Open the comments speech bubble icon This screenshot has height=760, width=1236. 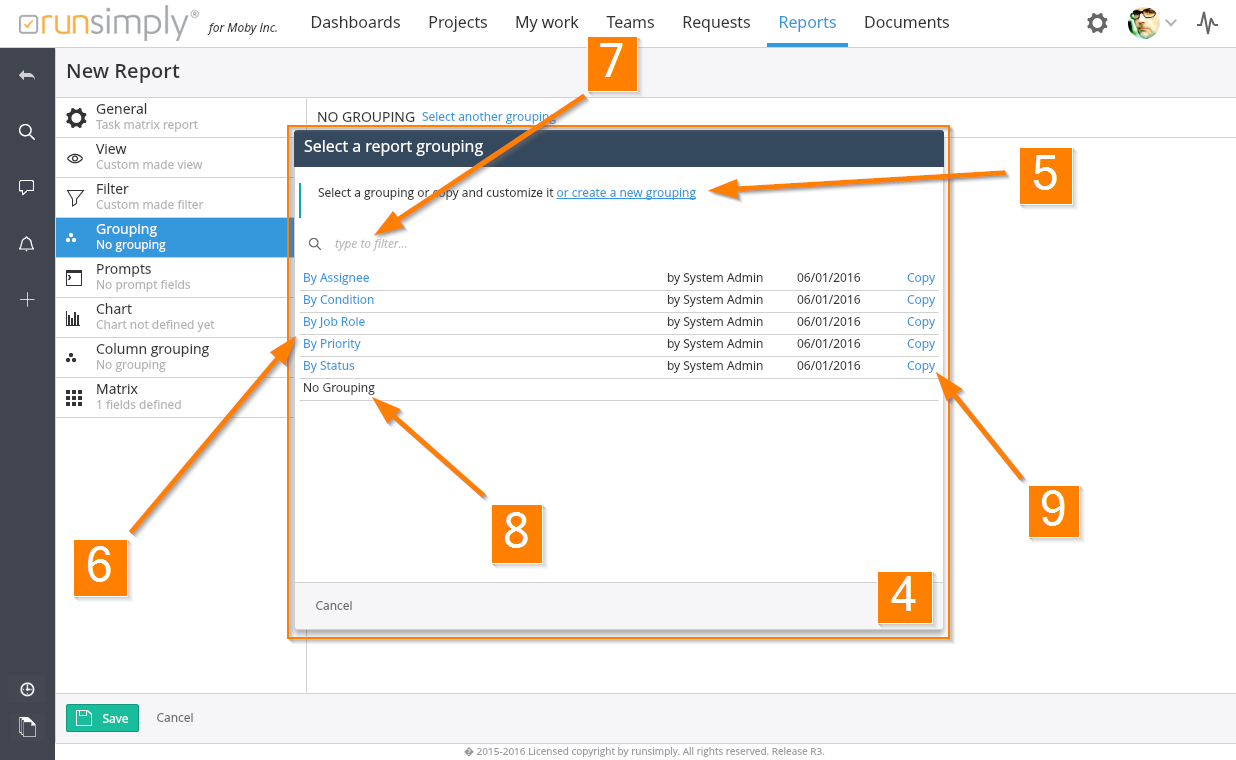click(27, 188)
